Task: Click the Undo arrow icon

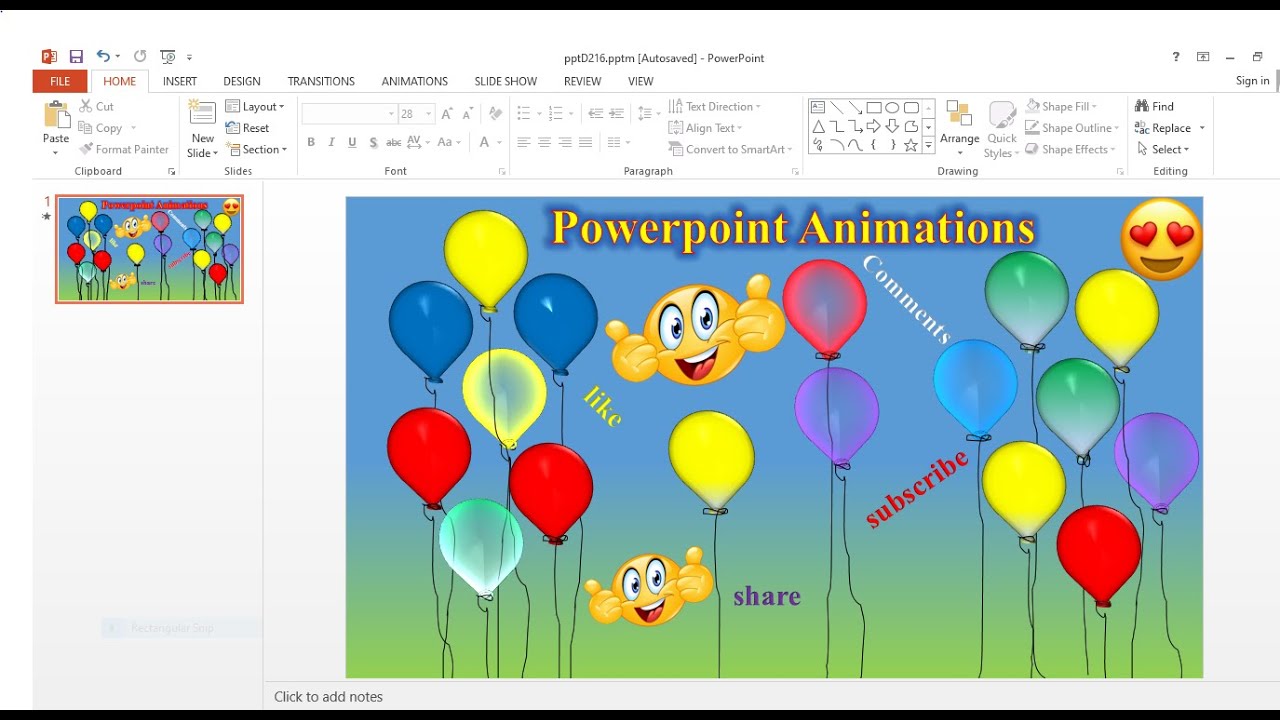Action: pyautogui.click(x=103, y=57)
